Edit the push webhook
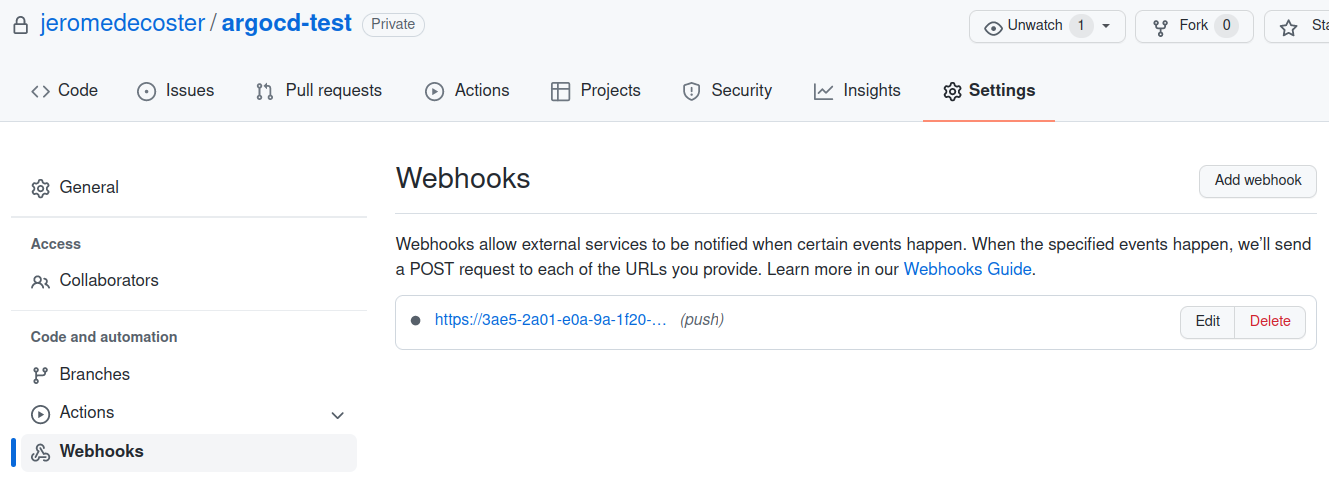1329x482 pixels. [1207, 321]
